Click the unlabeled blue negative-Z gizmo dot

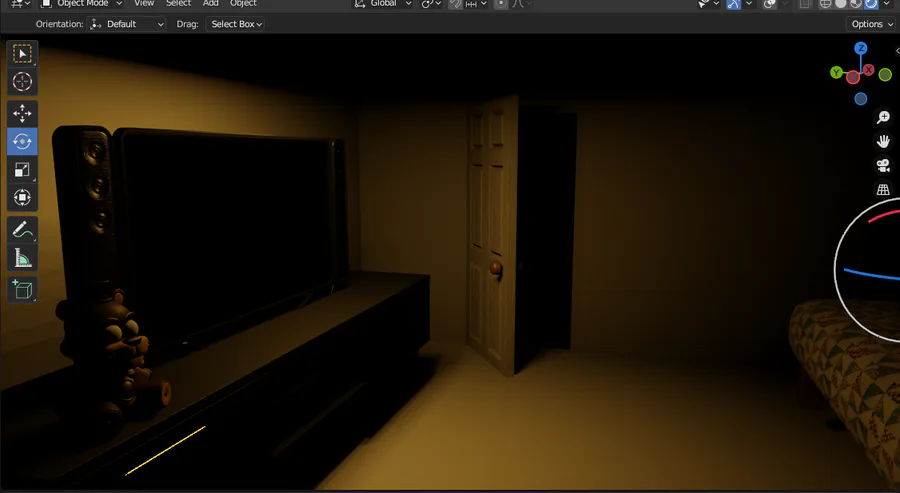tap(860, 99)
